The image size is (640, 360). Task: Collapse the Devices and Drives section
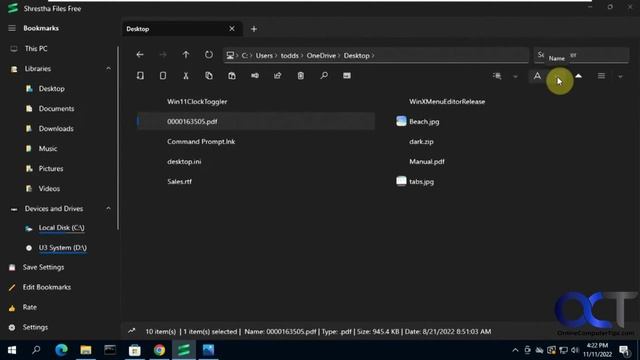click(x=108, y=209)
